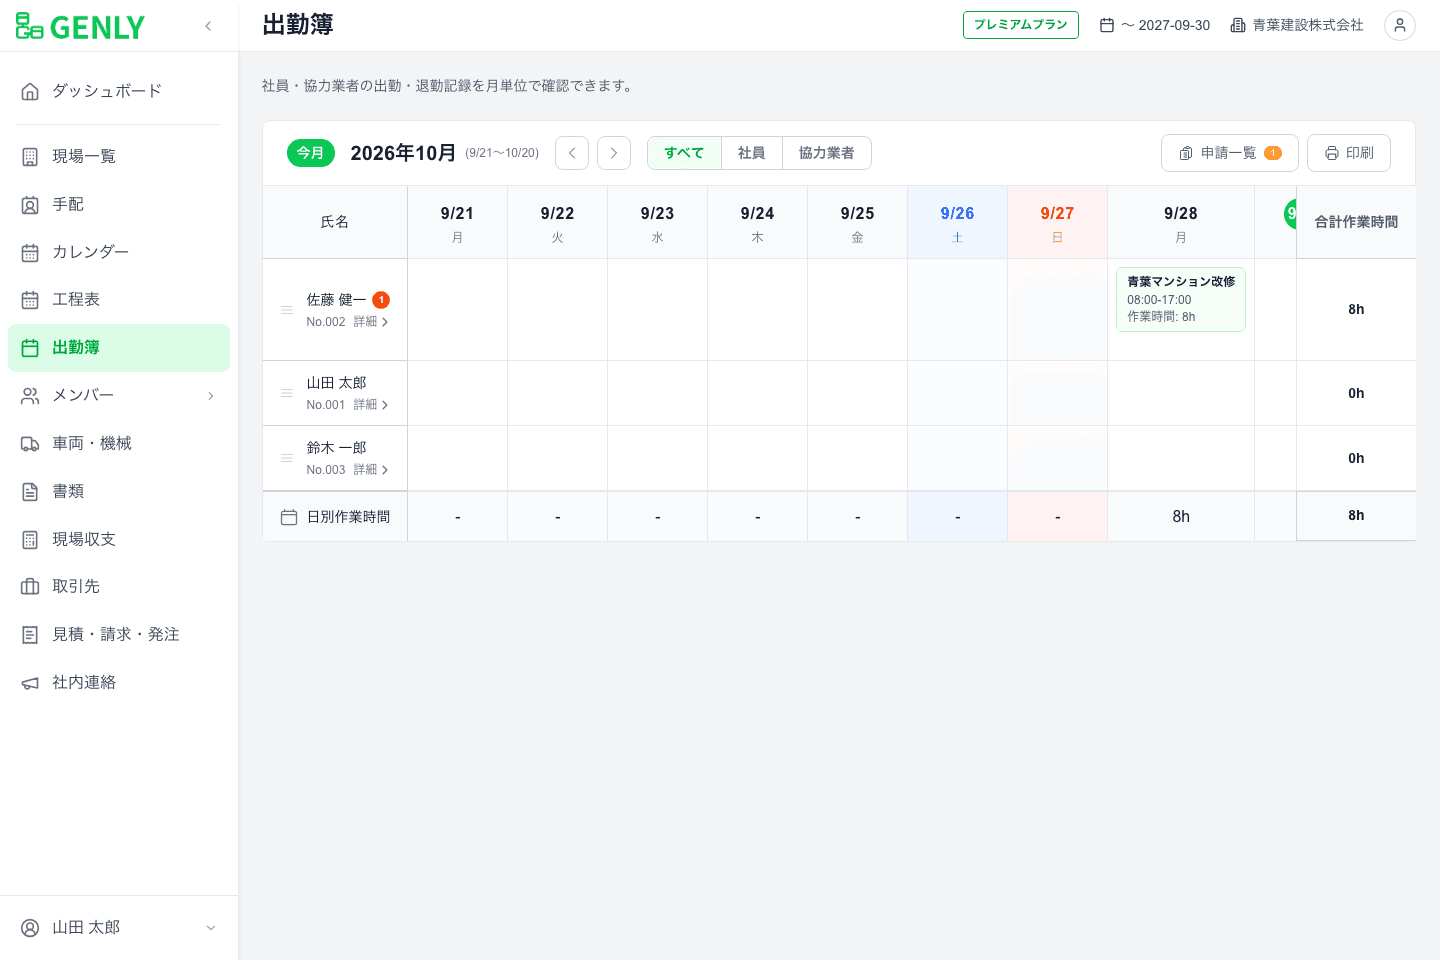Select the 社員 filter tab
This screenshot has height=960, width=1440.
752,153
